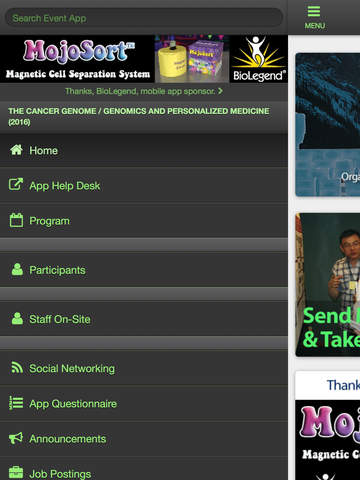Open the Announcements menu entry
The width and height of the screenshot is (360, 480).
click(144, 439)
